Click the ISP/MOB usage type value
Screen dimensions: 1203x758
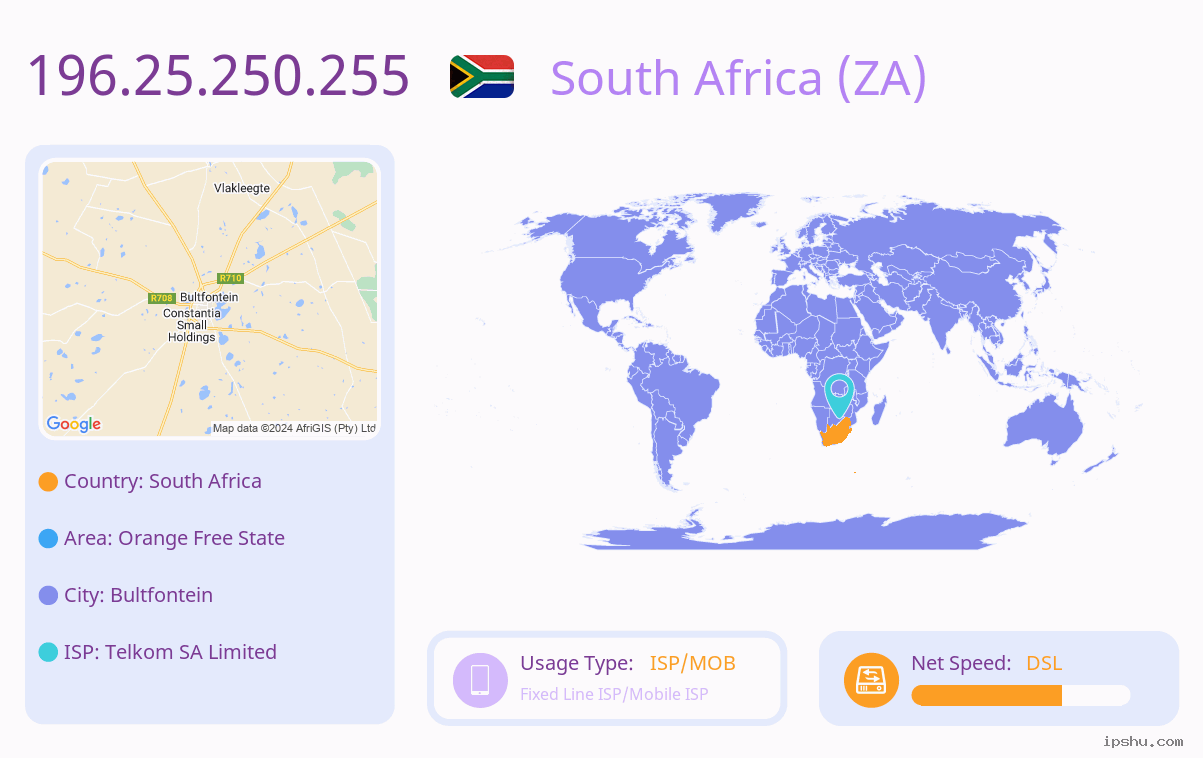693,663
